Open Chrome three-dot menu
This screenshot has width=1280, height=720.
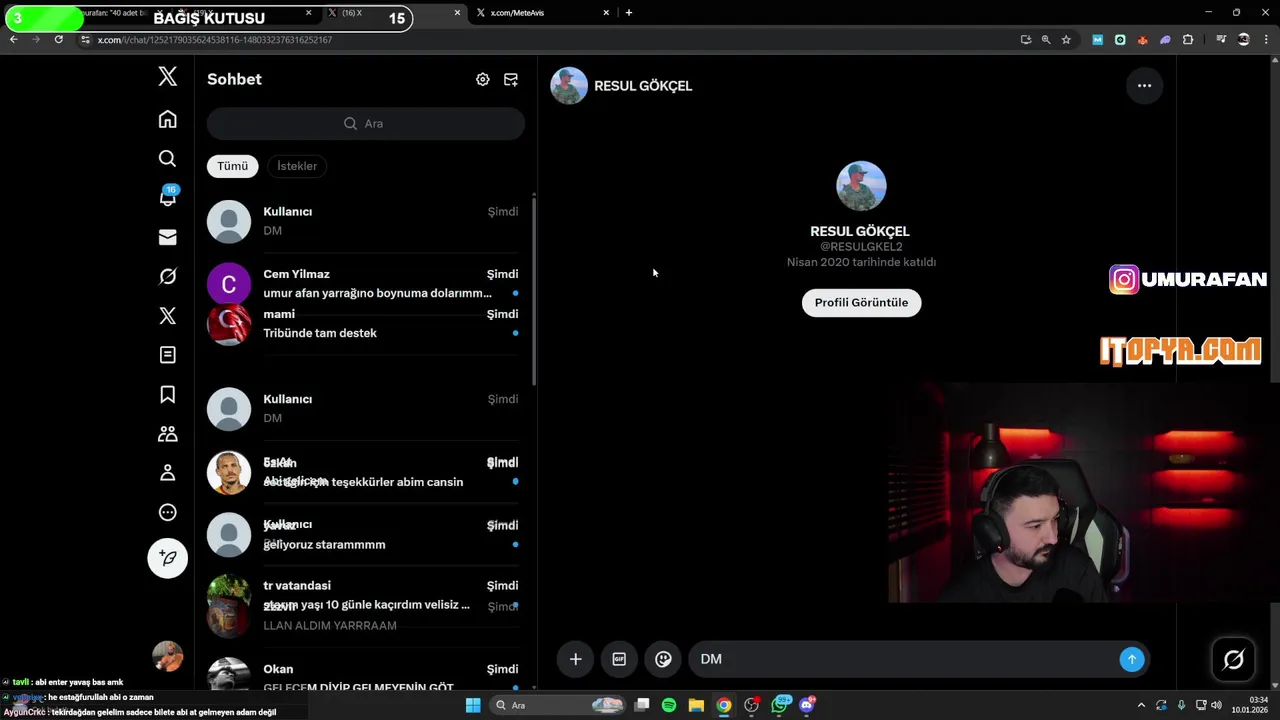(x=1266, y=40)
